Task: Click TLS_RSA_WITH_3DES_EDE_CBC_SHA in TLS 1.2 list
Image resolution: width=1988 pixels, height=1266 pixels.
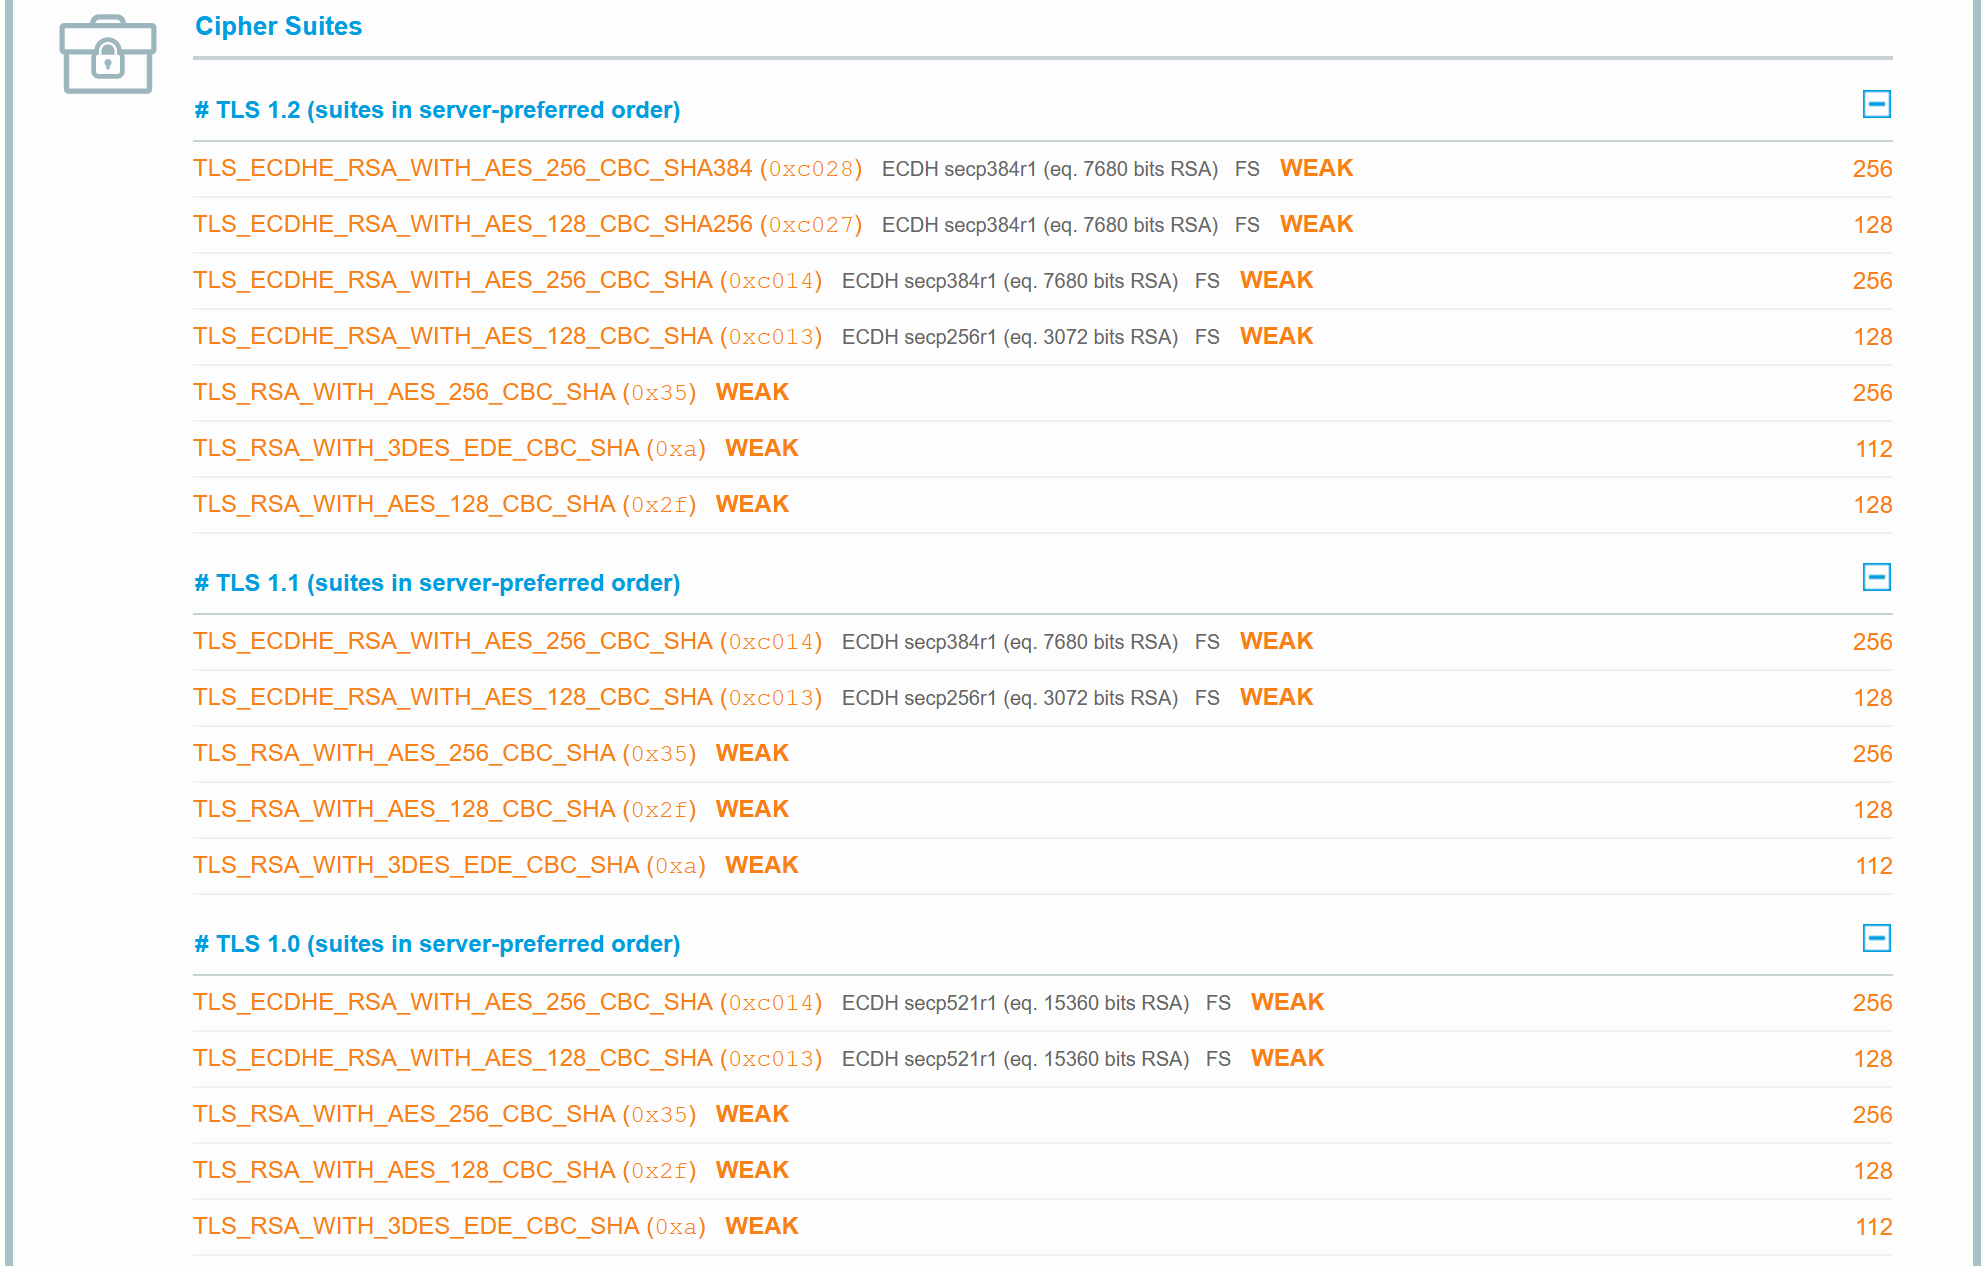Action: pyautogui.click(x=416, y=448)
